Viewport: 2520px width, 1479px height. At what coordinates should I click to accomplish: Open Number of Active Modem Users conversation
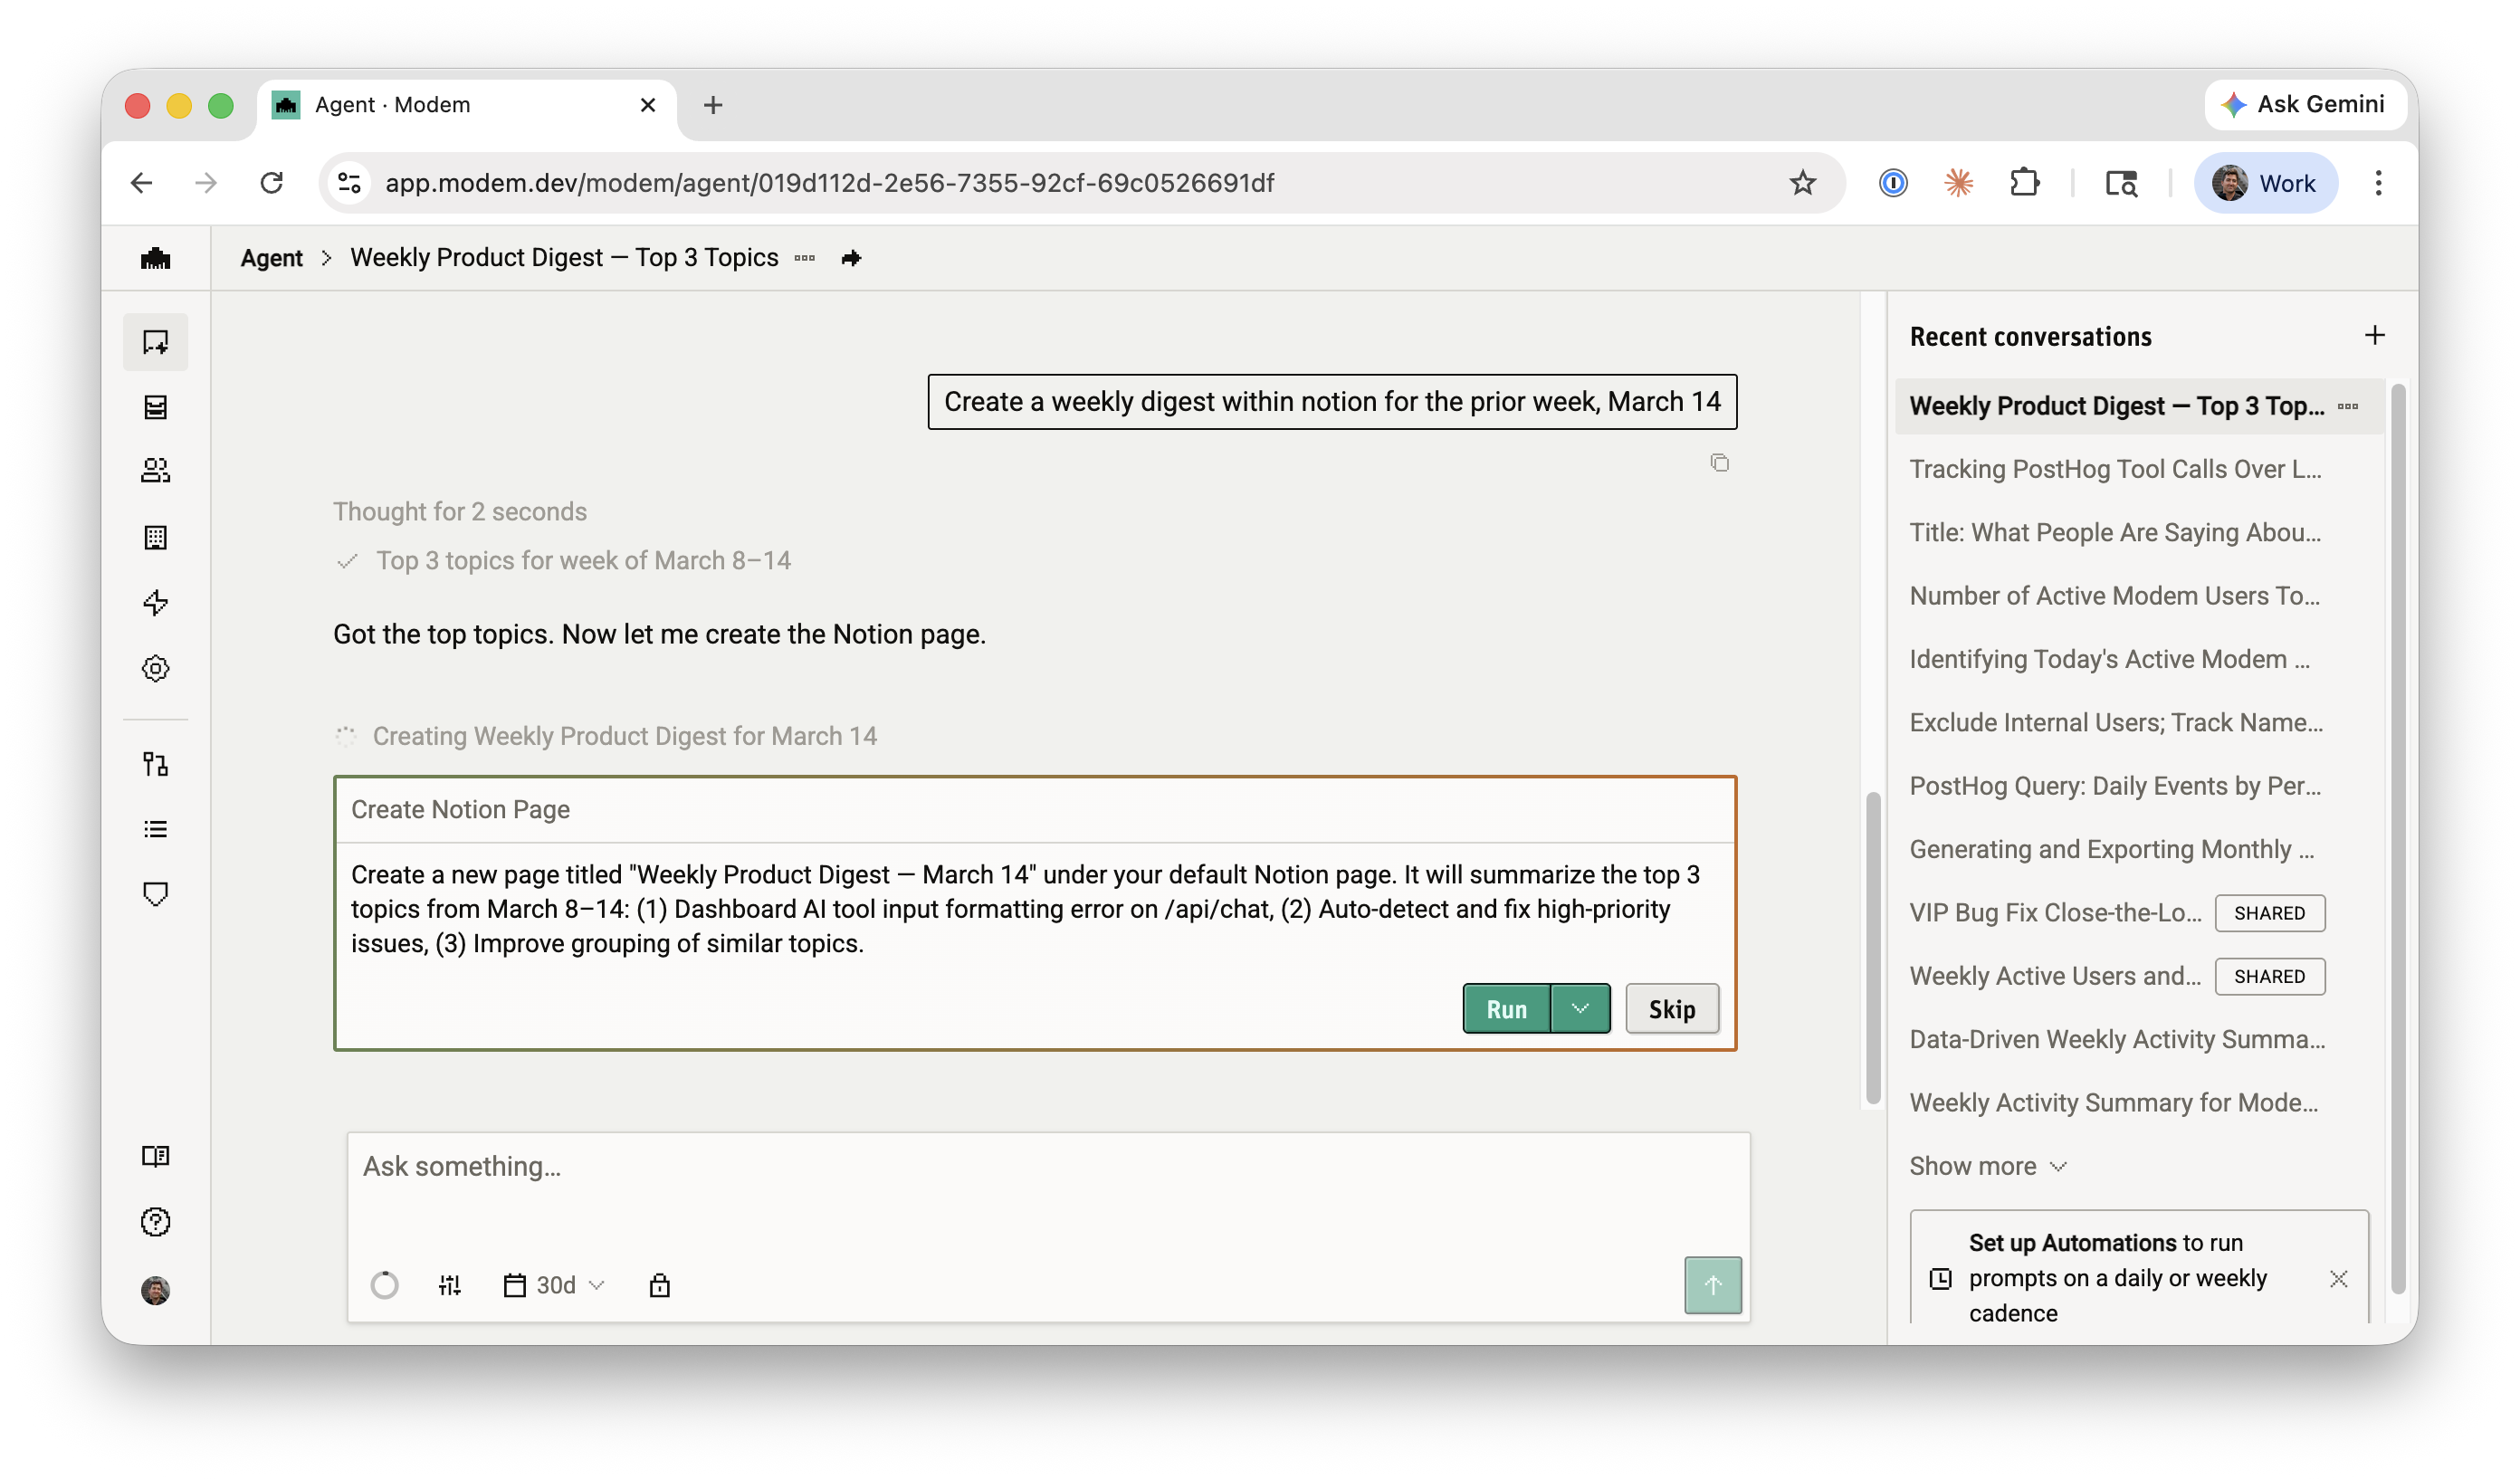[2114, 596]
